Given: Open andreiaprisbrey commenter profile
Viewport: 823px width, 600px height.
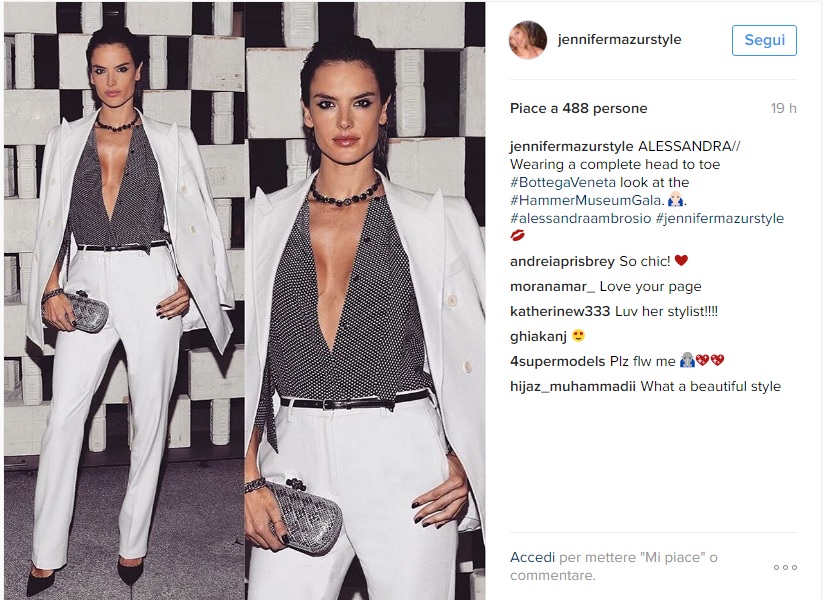Looking at the screenshot, I should [x=562, y=261].
